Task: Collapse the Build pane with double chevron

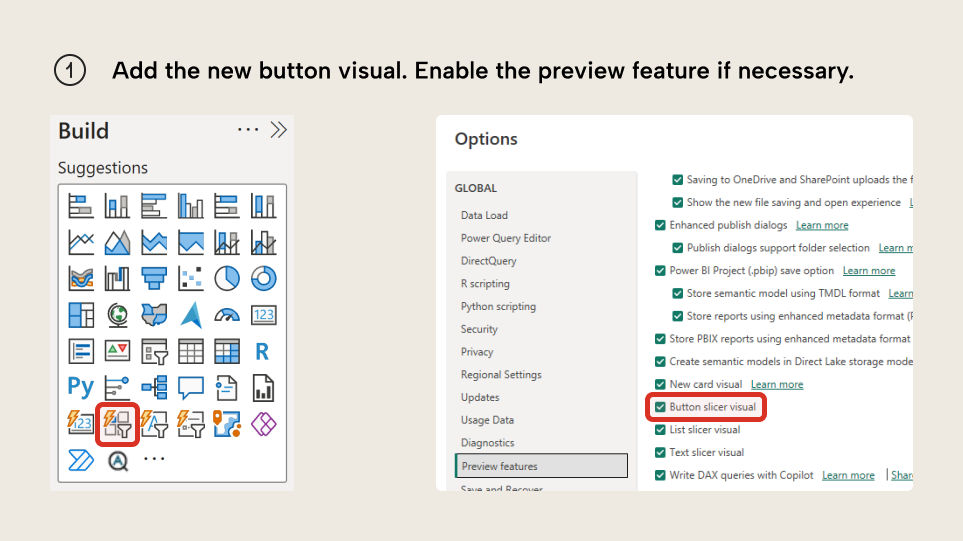Action: pyautogui.click(x=279, y=130)
